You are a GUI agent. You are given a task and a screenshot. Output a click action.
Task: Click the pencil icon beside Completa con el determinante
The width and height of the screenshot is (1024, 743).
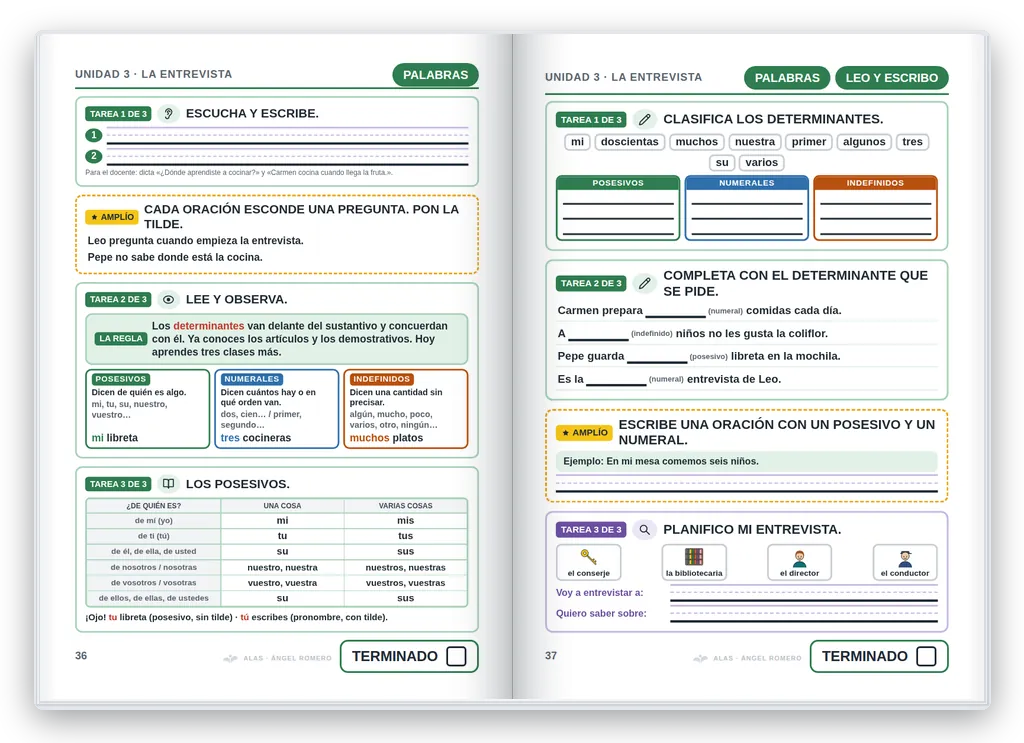[x=645, y=283]
